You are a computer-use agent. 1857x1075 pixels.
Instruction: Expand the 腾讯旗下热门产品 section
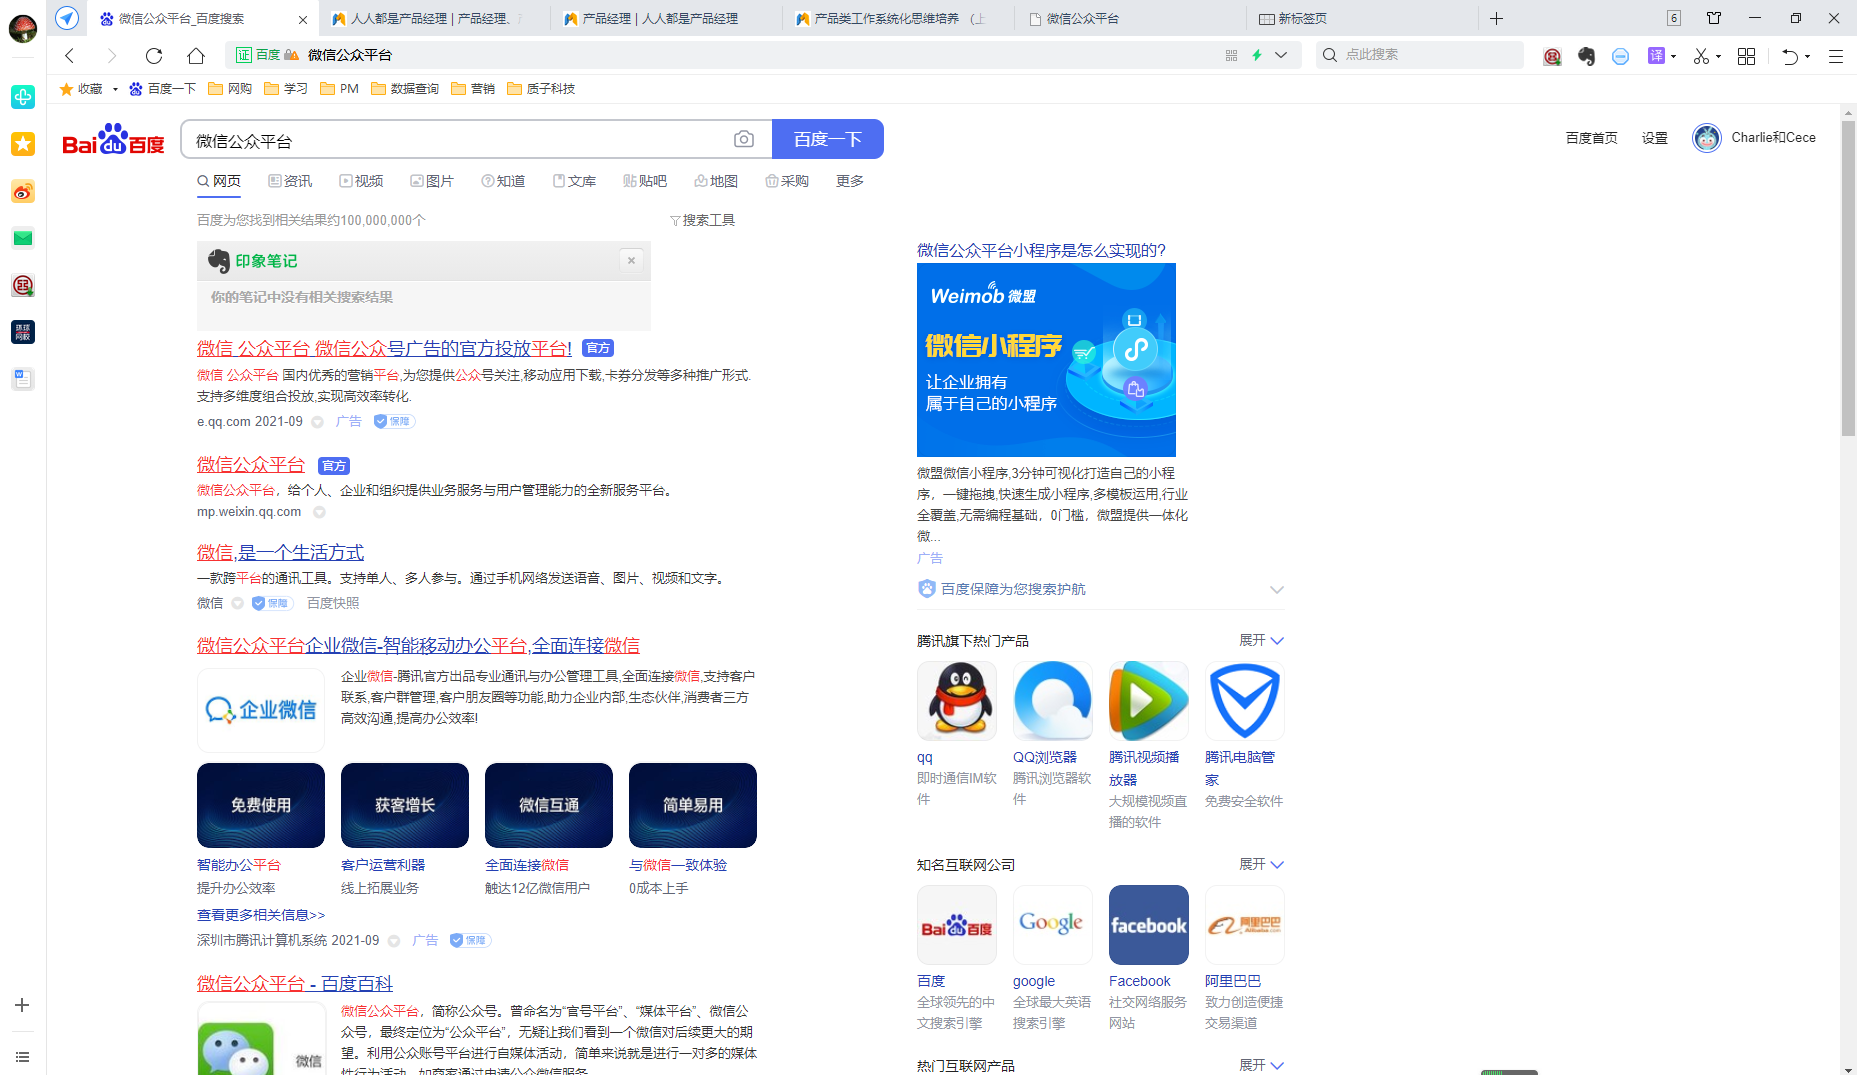(1261, 640)
